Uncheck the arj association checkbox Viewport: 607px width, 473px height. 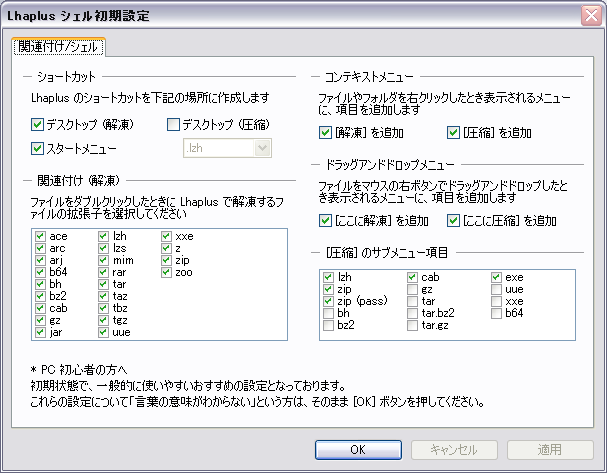[40, 260]
